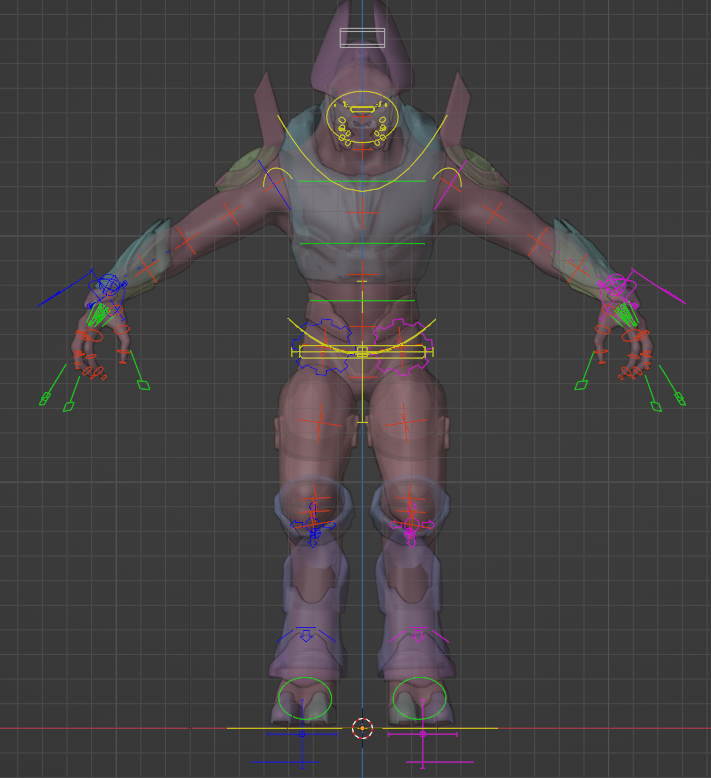This screenshot has width=711, height=778.
Task: Select the blue four-arrow knee control
Action: (x=313, y=524)
